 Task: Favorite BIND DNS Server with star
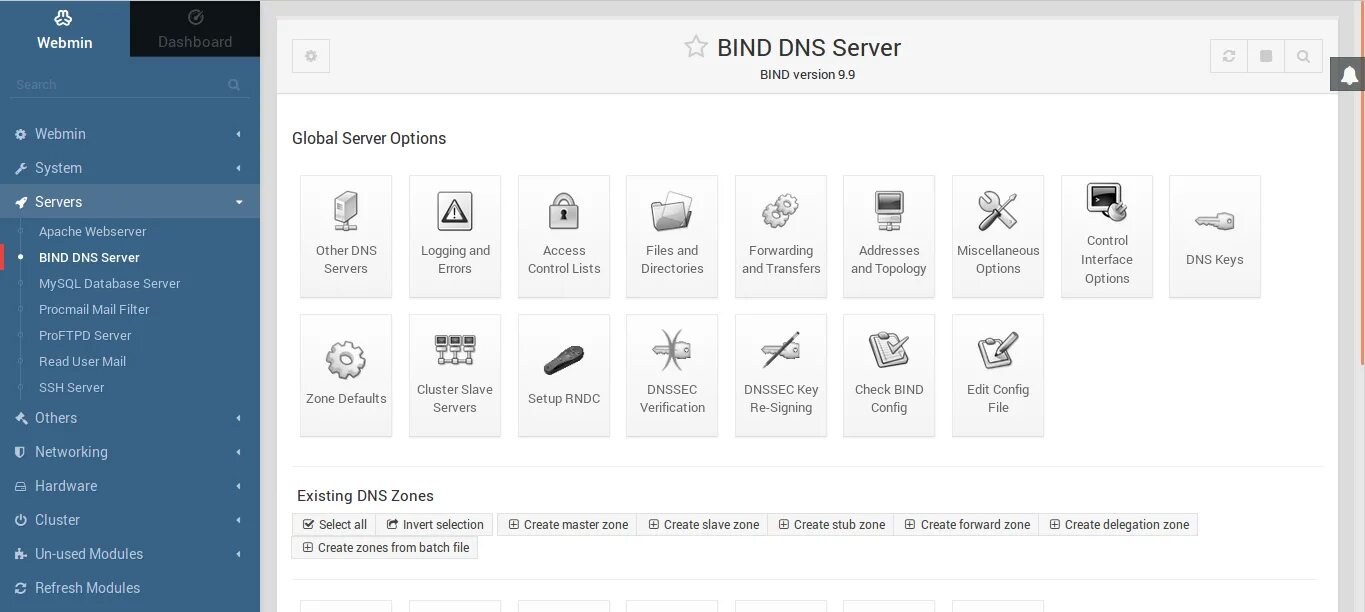pyautogui.click(x=696, y=47)
